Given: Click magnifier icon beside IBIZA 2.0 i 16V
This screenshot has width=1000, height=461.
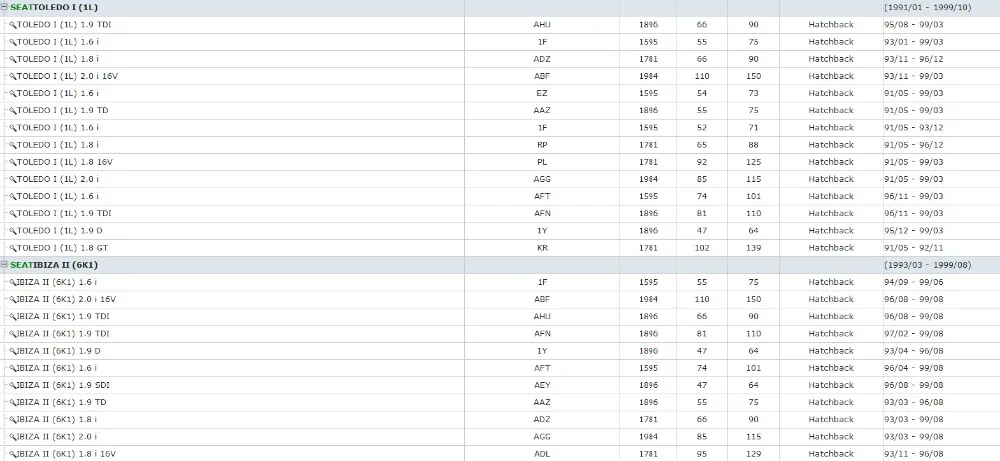Looking at the screenshot, I should [x=12, y=300].
